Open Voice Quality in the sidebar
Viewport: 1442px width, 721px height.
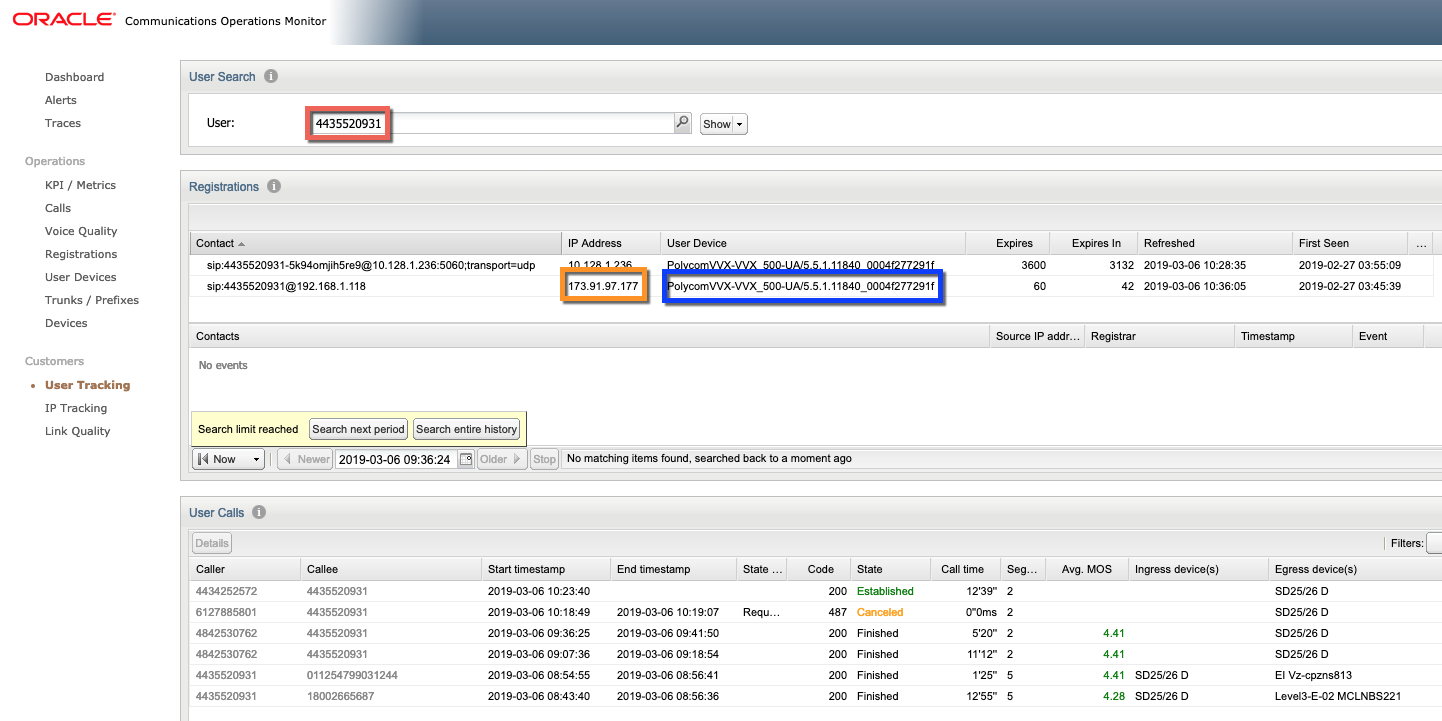81,231
